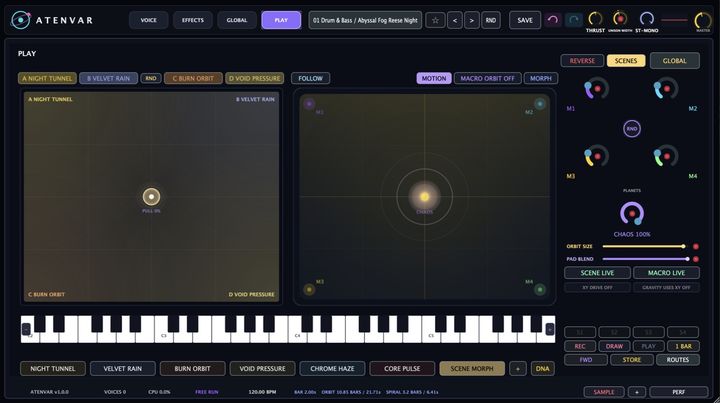
Task: Click the M4 macro knob
Action: (665, 156)
